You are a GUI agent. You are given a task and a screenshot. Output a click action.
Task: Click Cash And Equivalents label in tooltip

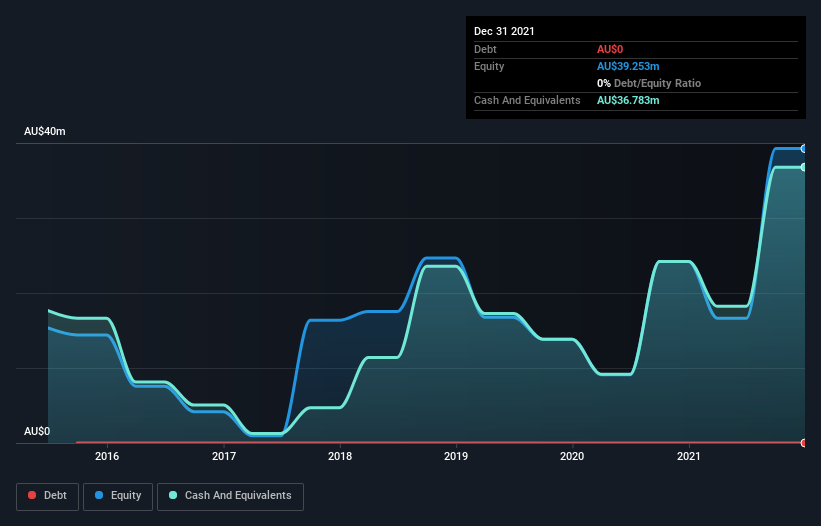(x=527, y=100)
